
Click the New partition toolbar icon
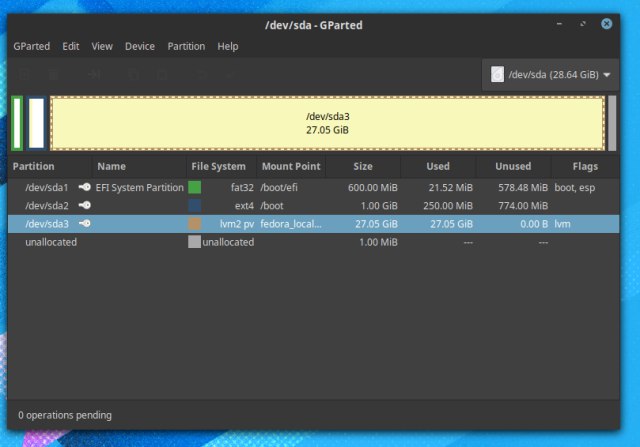coord(24,75)
